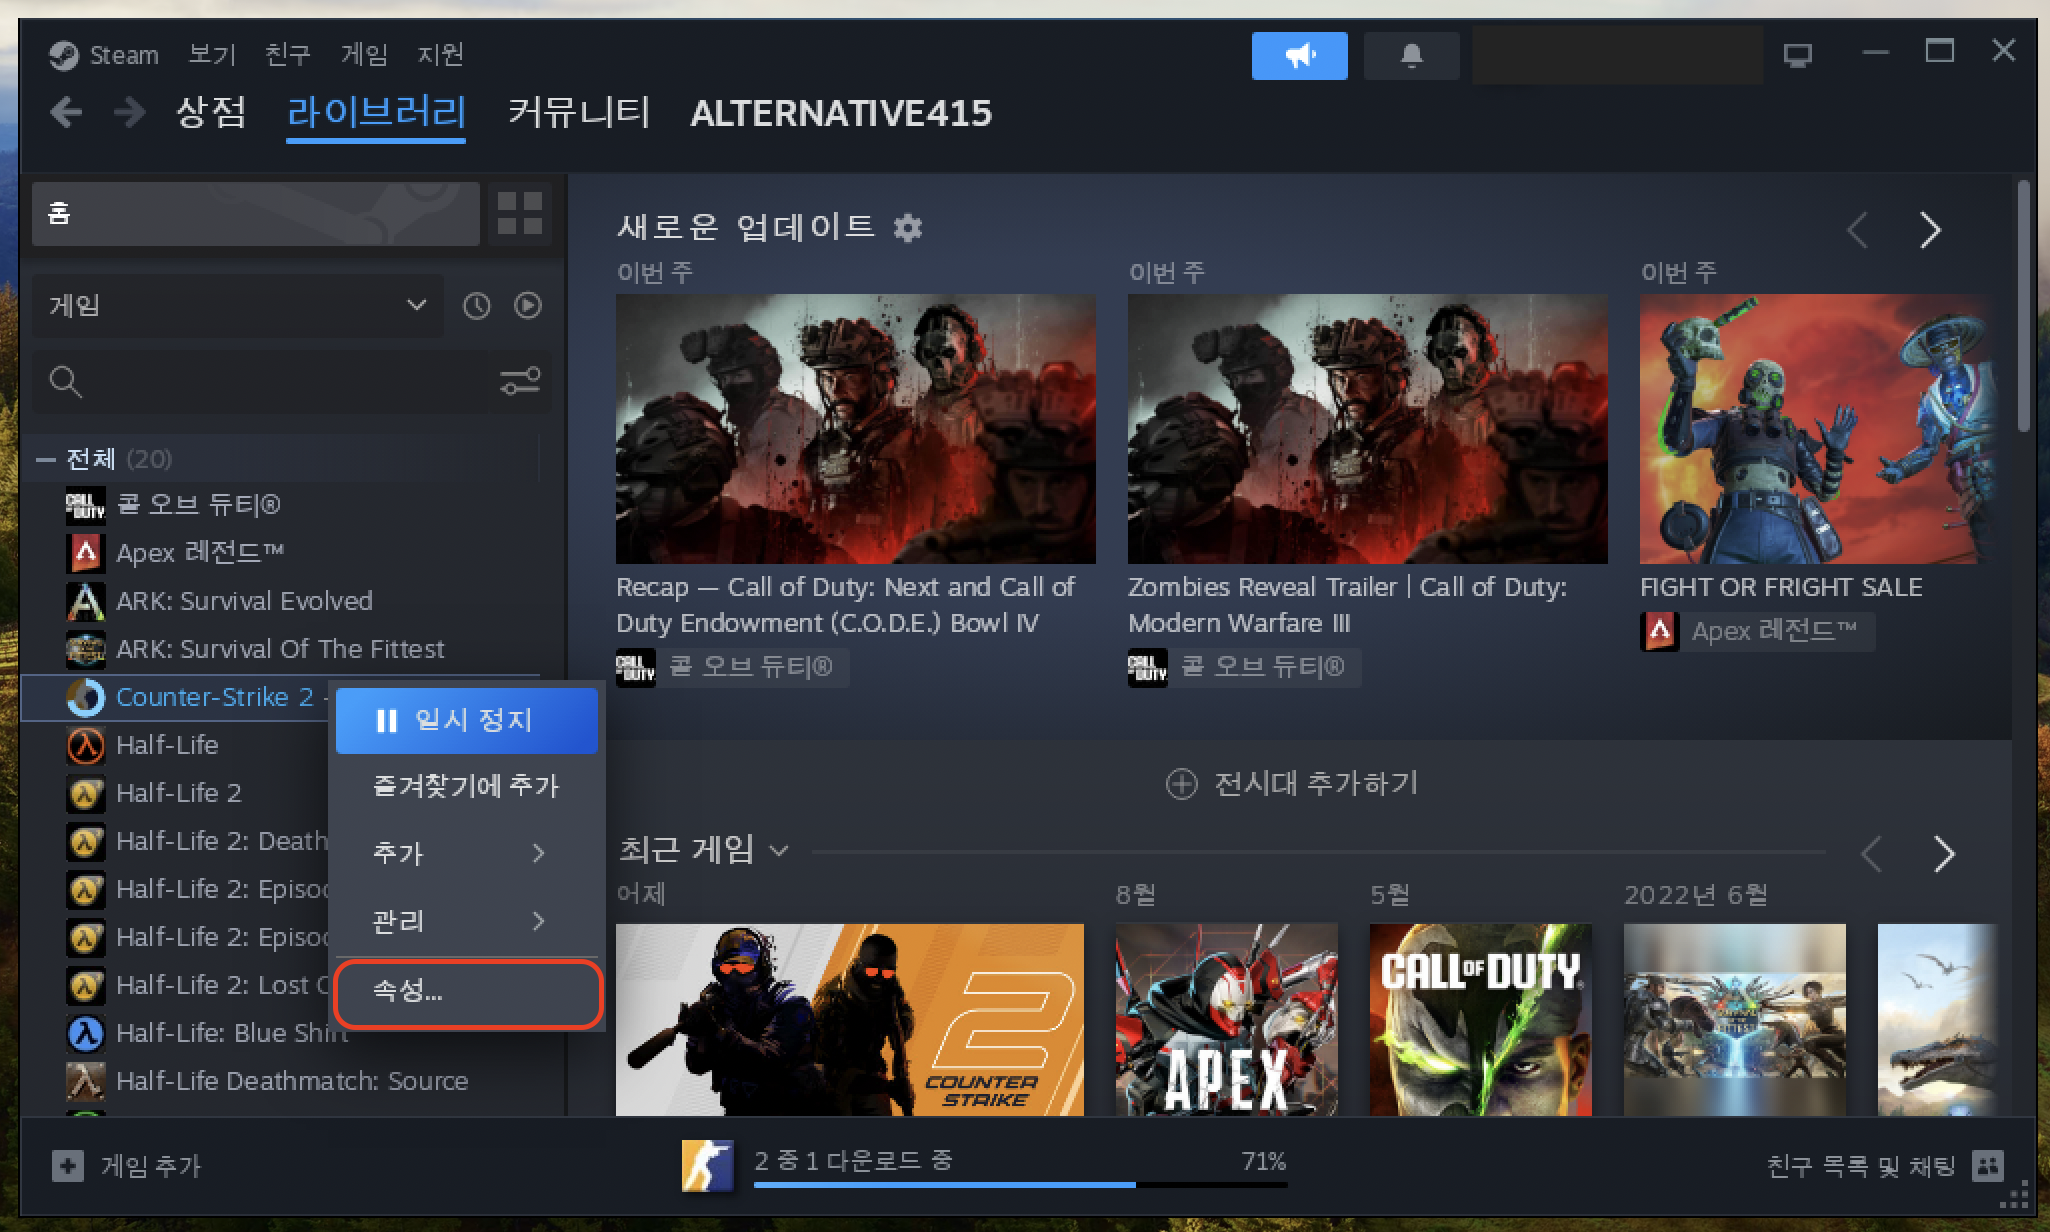Click the download progress bar
The height and width of the screenshot is (1232, 2050).
coord(1019,1184)
